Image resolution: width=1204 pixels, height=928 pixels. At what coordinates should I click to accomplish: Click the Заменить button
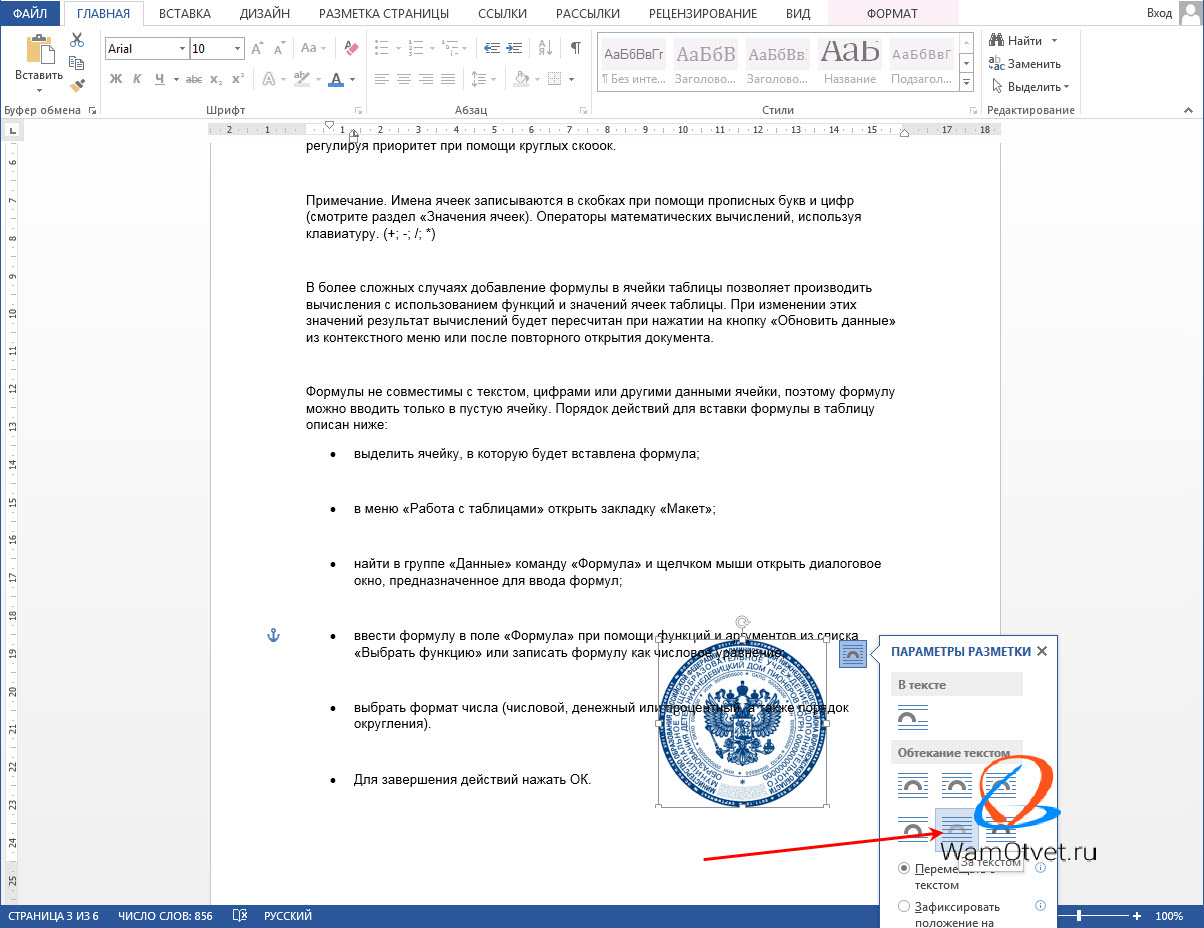coord(1024,64)
